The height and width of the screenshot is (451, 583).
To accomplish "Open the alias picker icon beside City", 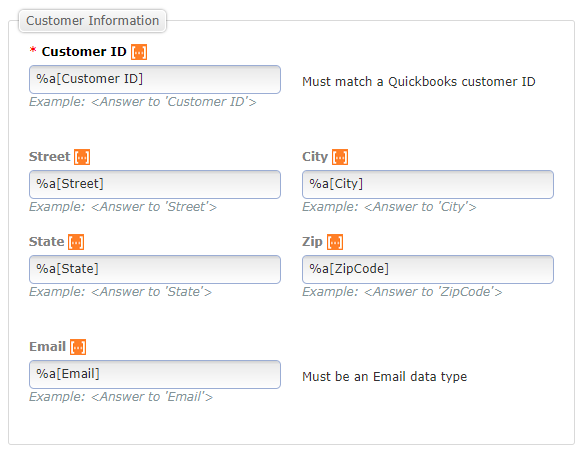I will (340, 157).
